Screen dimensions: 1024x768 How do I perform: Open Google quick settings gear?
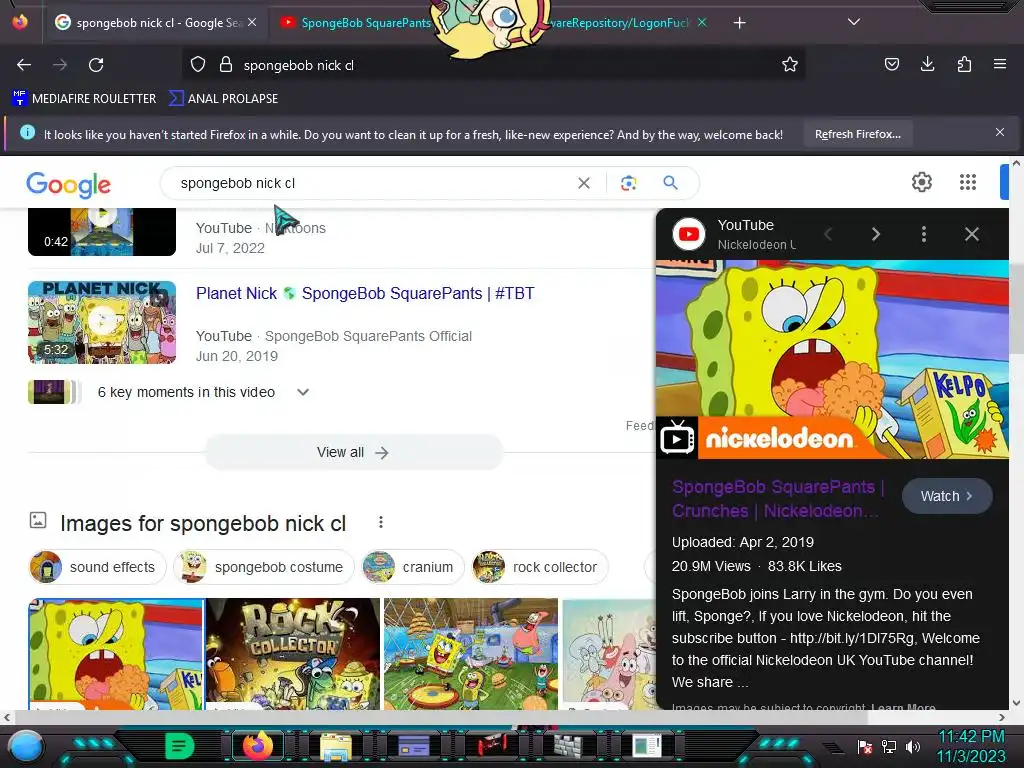pos(921,182)
